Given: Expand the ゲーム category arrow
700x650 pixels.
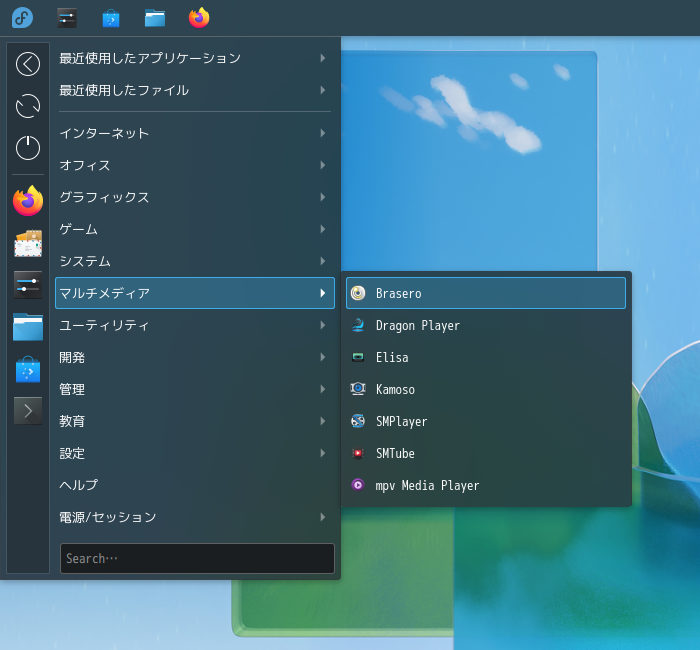Looking at the screenshot, I should (322, 229).
